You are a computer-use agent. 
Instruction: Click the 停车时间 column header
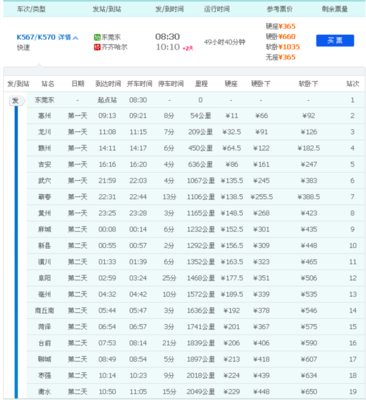(171, 84)
